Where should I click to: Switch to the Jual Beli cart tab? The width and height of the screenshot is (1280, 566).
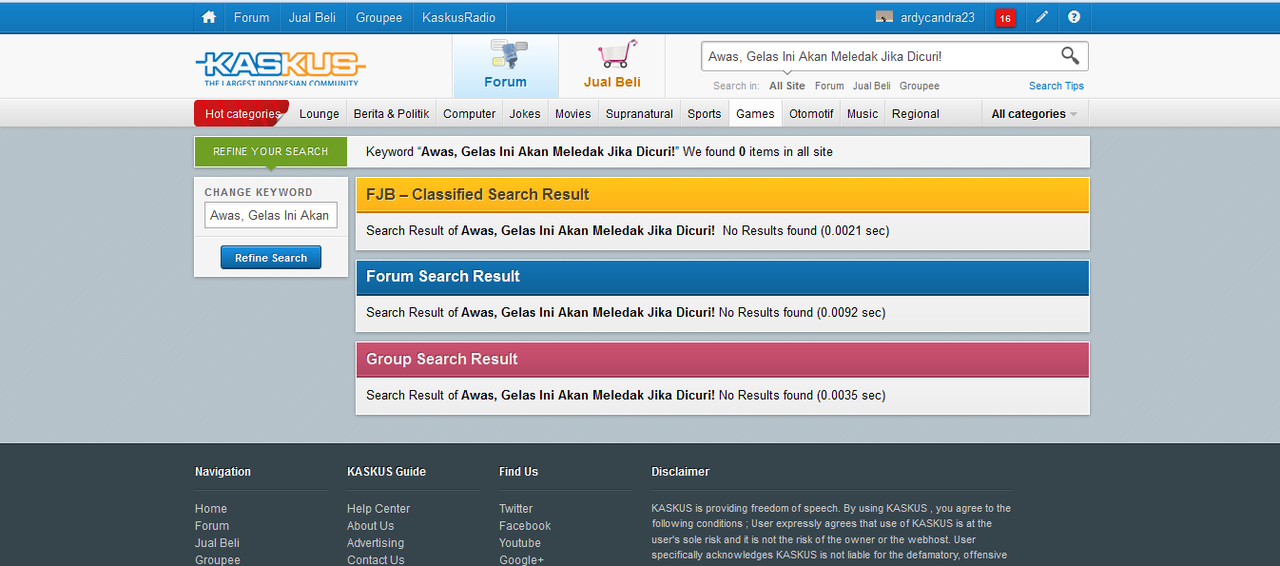pos(612,66)
